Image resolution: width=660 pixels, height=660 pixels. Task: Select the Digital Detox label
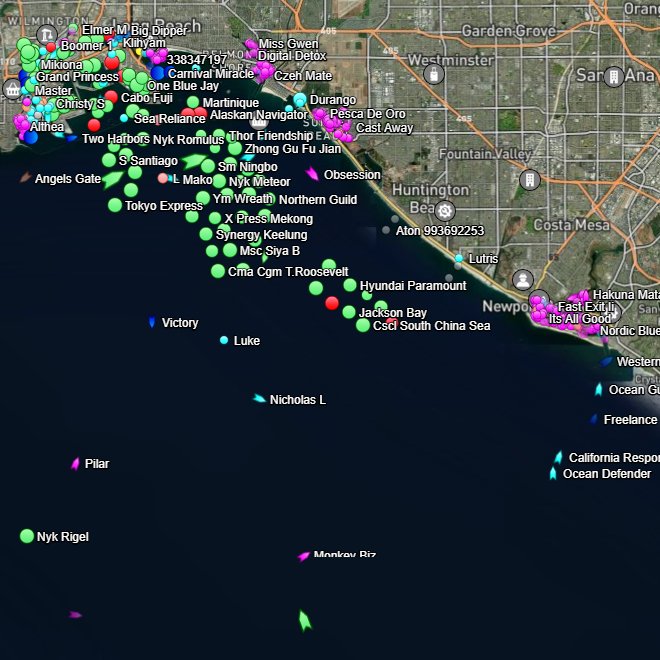coord(292,56)
